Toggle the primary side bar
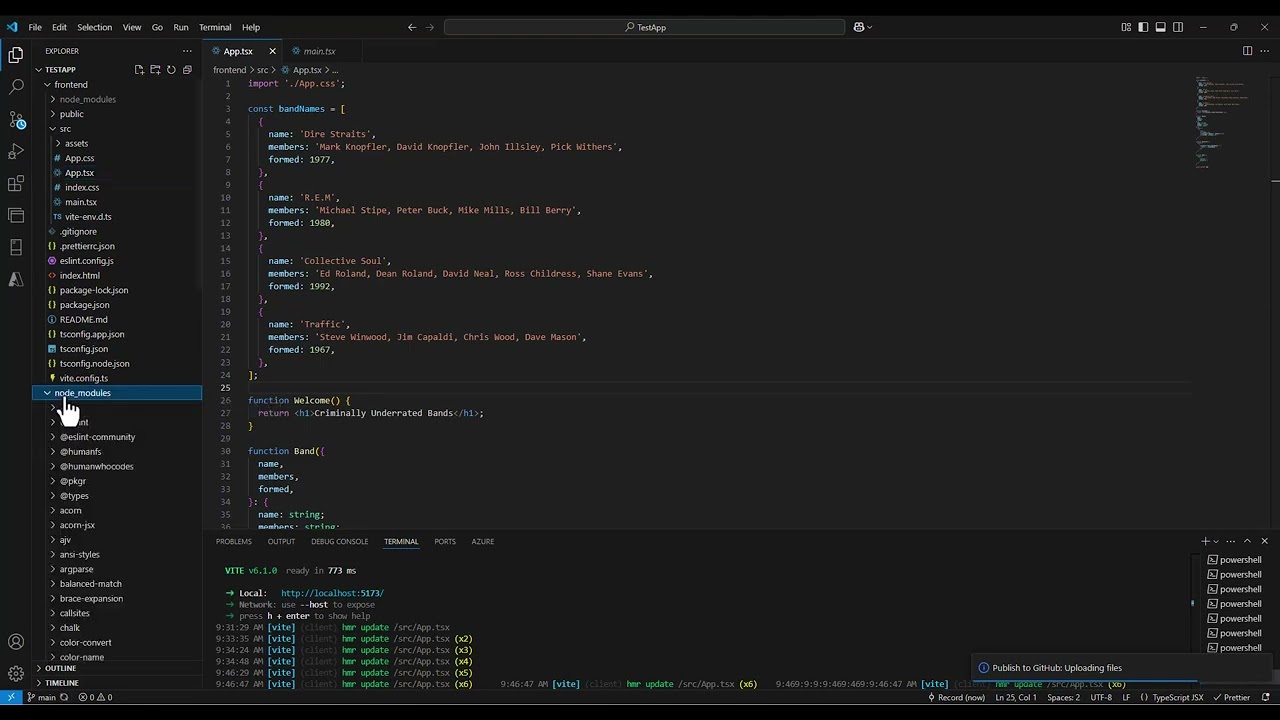 (x=1143, y=27)
